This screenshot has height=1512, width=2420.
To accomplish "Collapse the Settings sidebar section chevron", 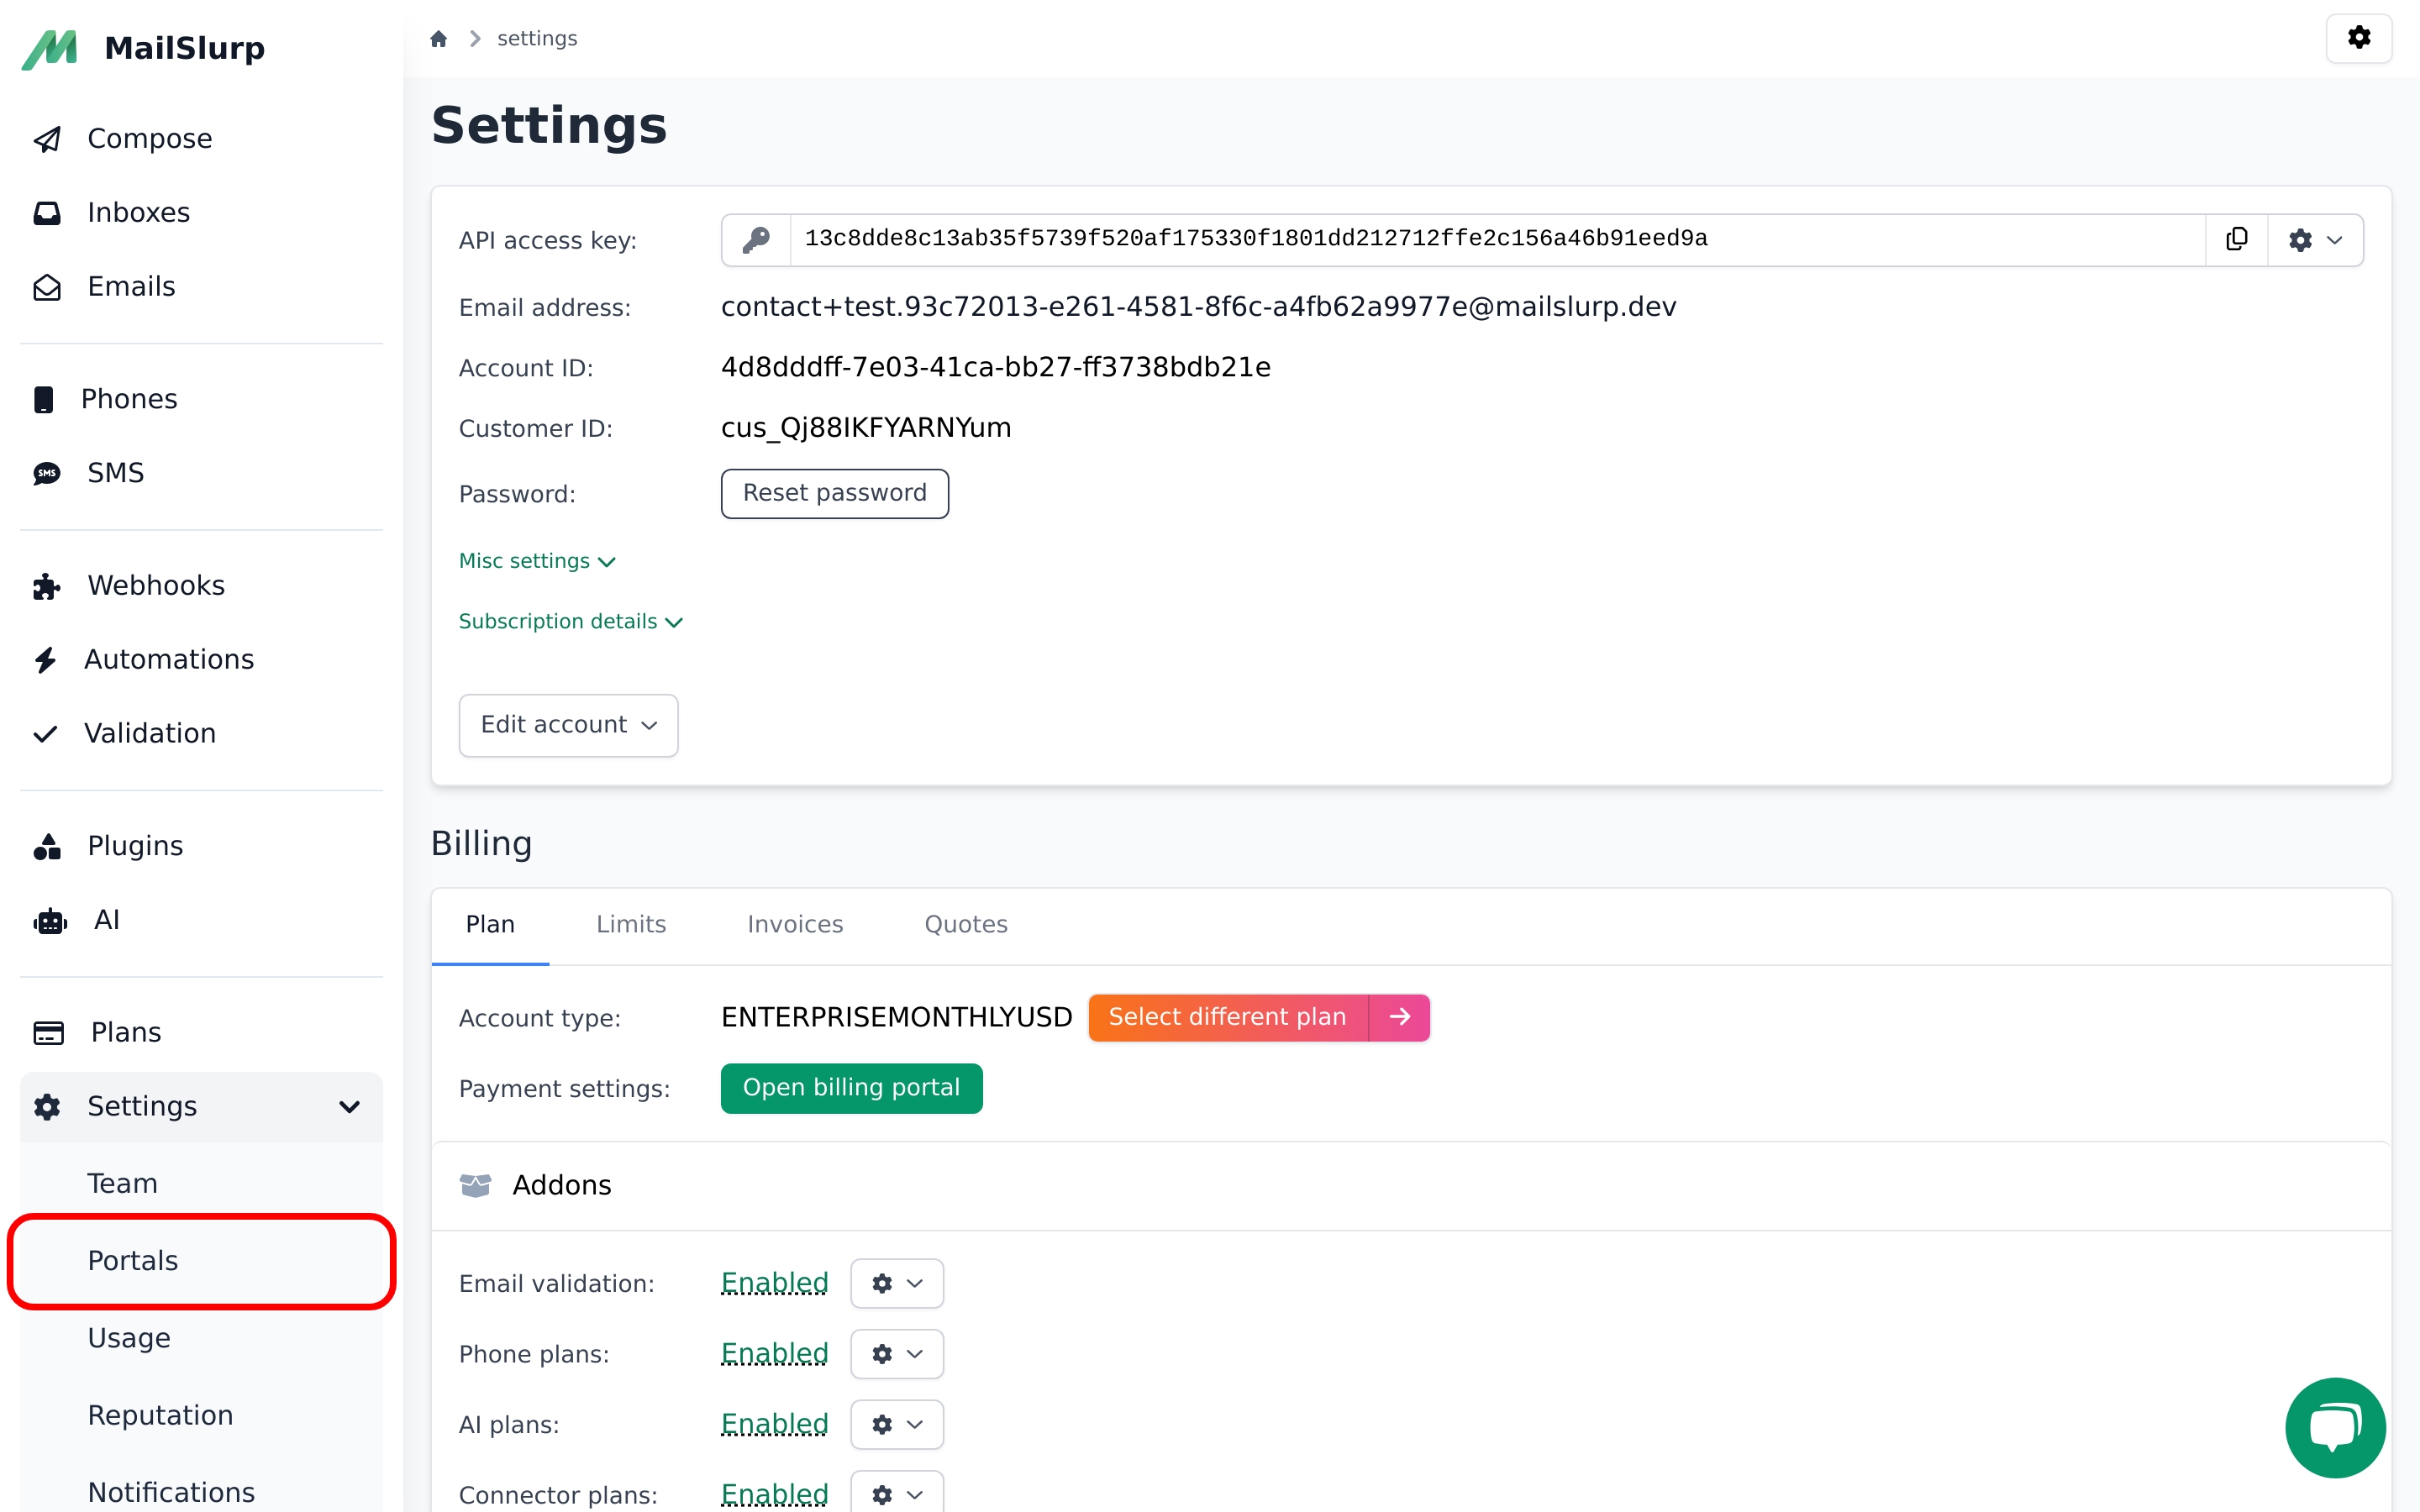I will (x=349, y=1106).
